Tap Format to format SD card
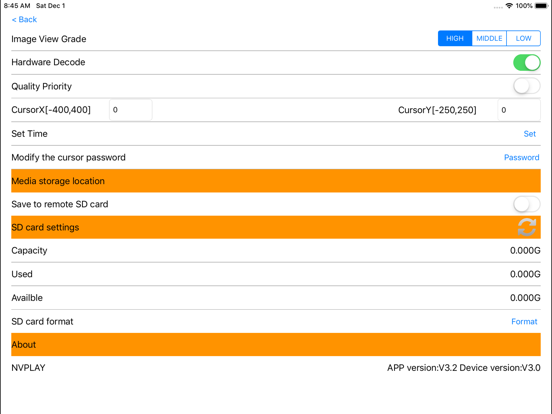 (524, 321)
